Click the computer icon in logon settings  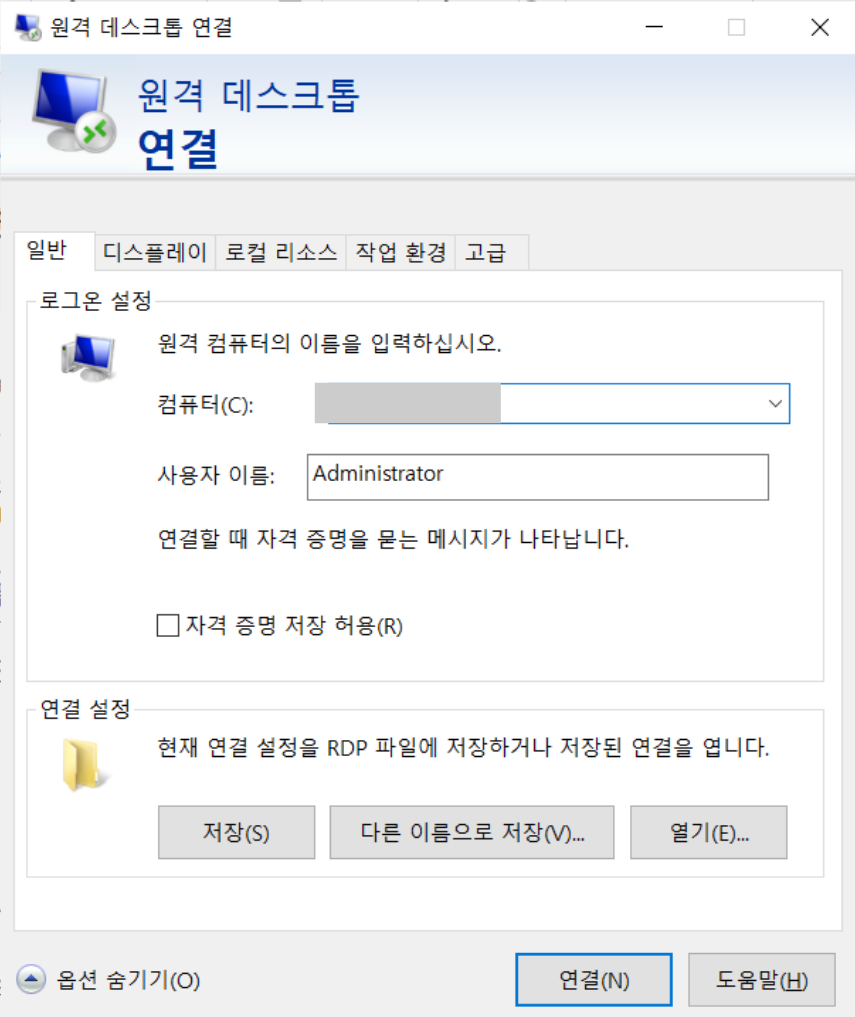coord(88,357)
